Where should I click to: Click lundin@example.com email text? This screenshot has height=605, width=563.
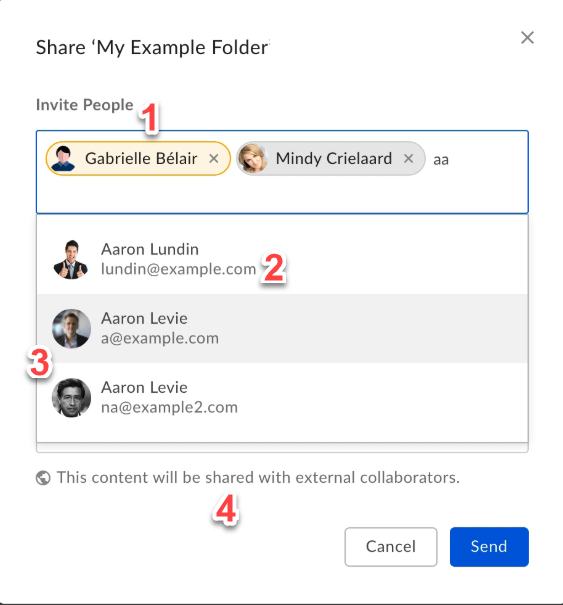coord(178,269)
